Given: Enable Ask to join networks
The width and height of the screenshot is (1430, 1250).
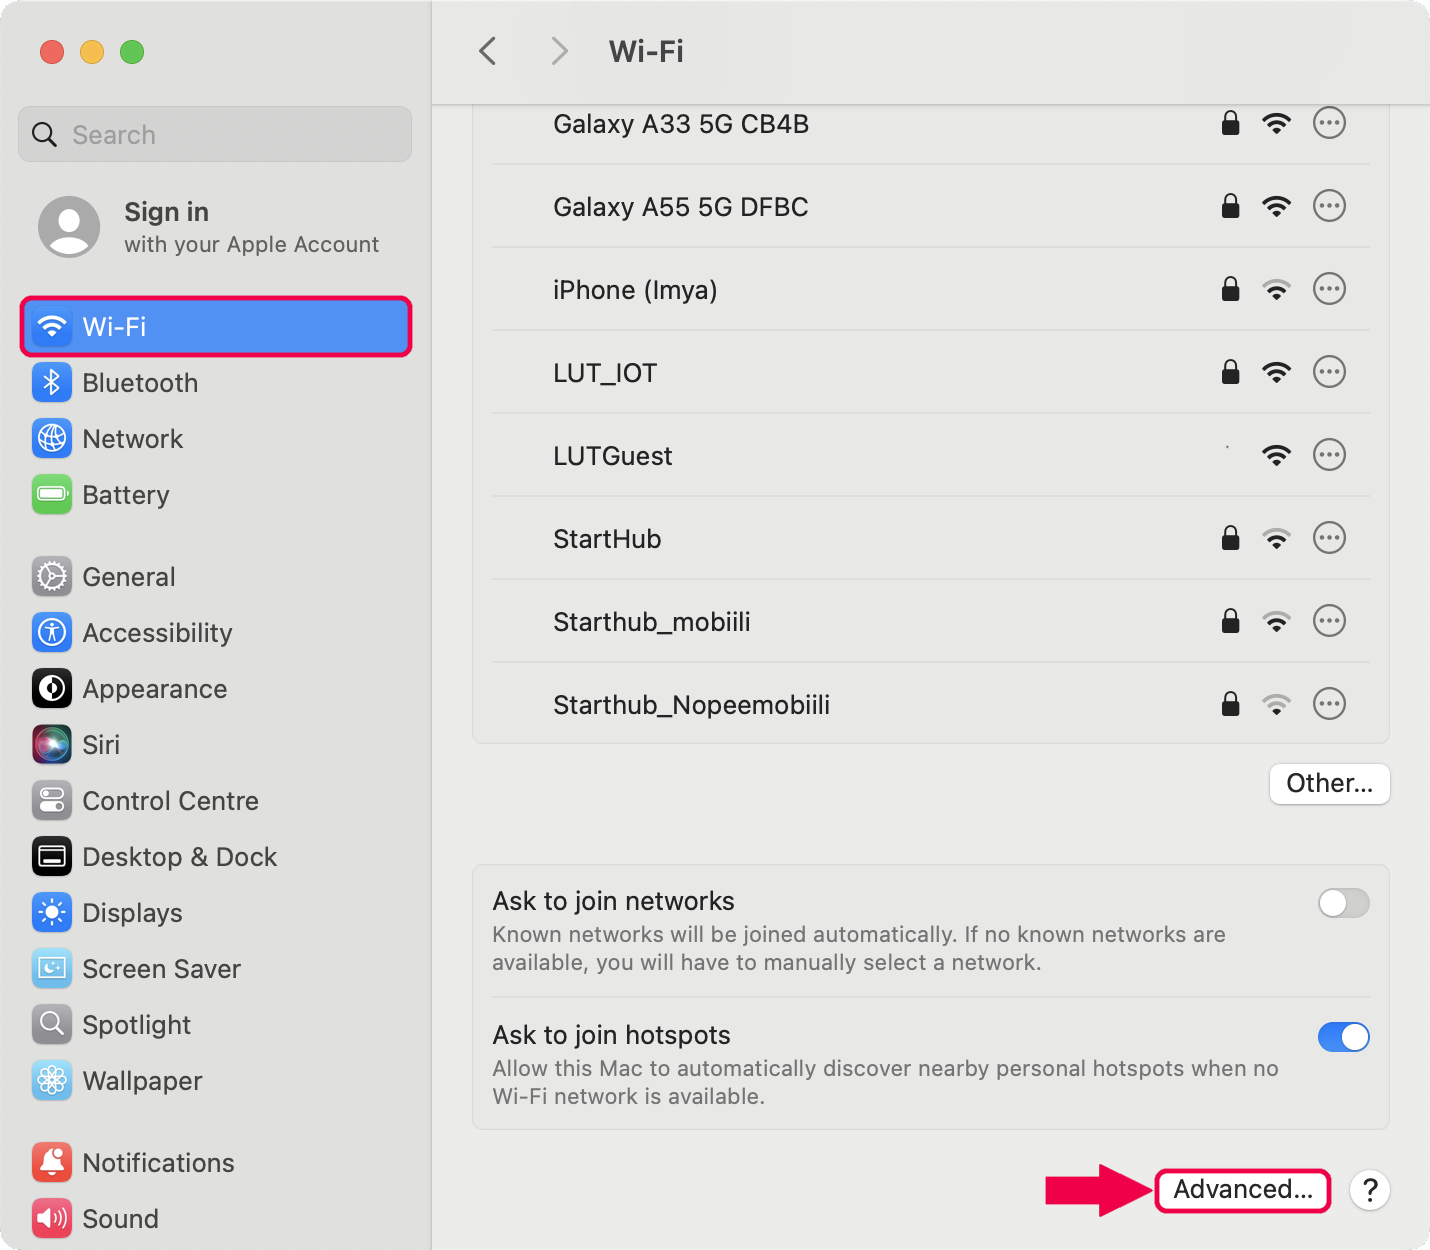Looking at the screenshot, I should click(1344, 903).
